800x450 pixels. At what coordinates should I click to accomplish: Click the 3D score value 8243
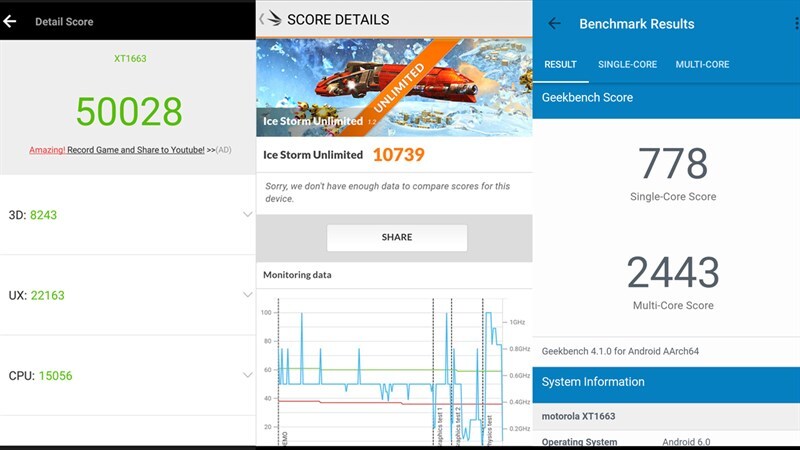click(x=43, y=215)
